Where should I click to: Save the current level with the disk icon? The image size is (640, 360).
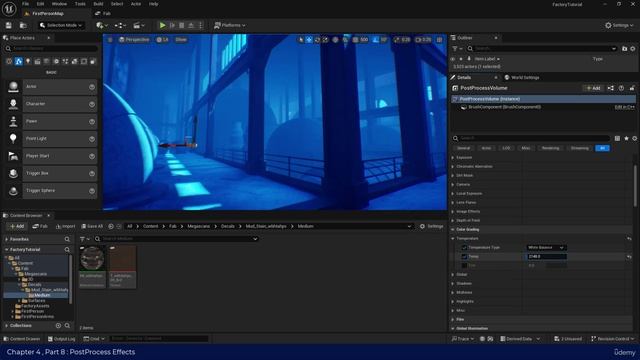coord(9,25)
